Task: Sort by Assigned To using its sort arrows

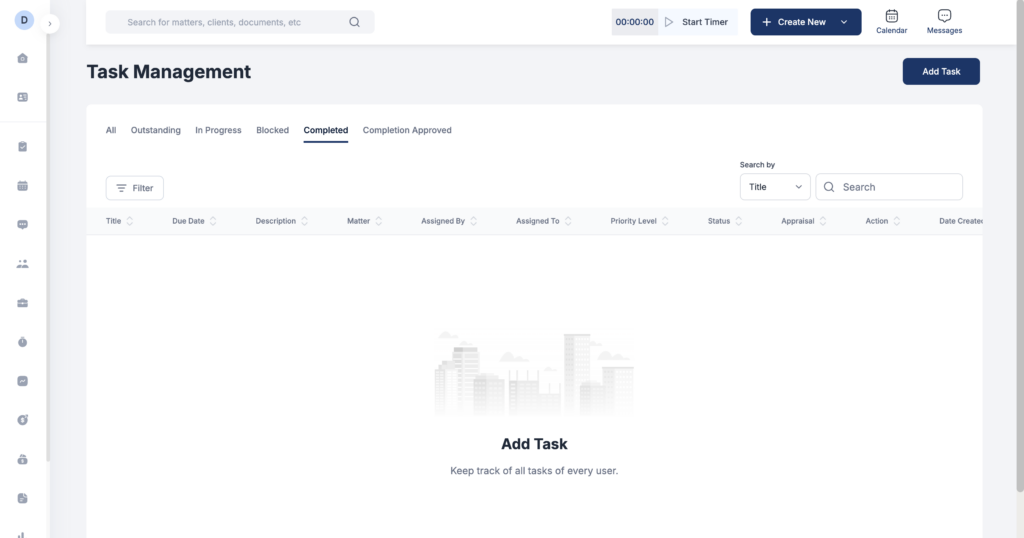Action: pyautogui.click(x=568, y=221)
